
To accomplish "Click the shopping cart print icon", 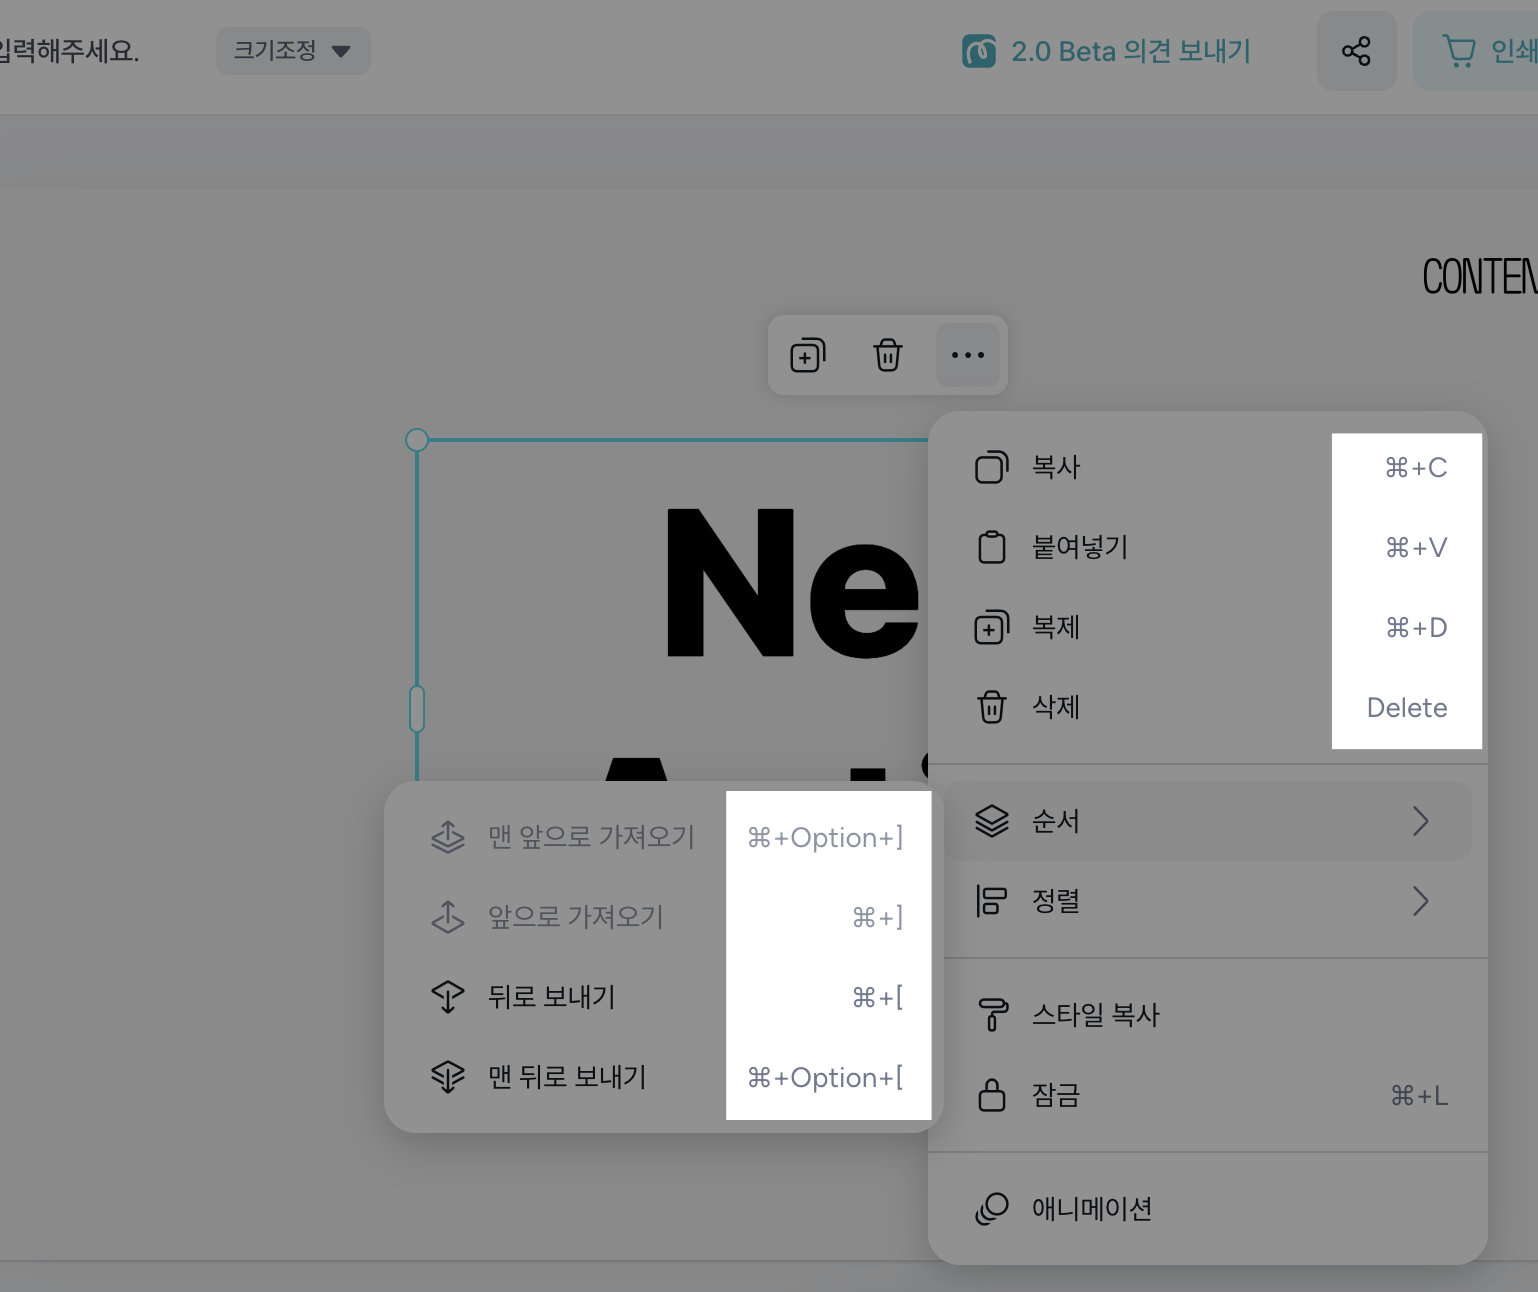I will (1459, 51).
